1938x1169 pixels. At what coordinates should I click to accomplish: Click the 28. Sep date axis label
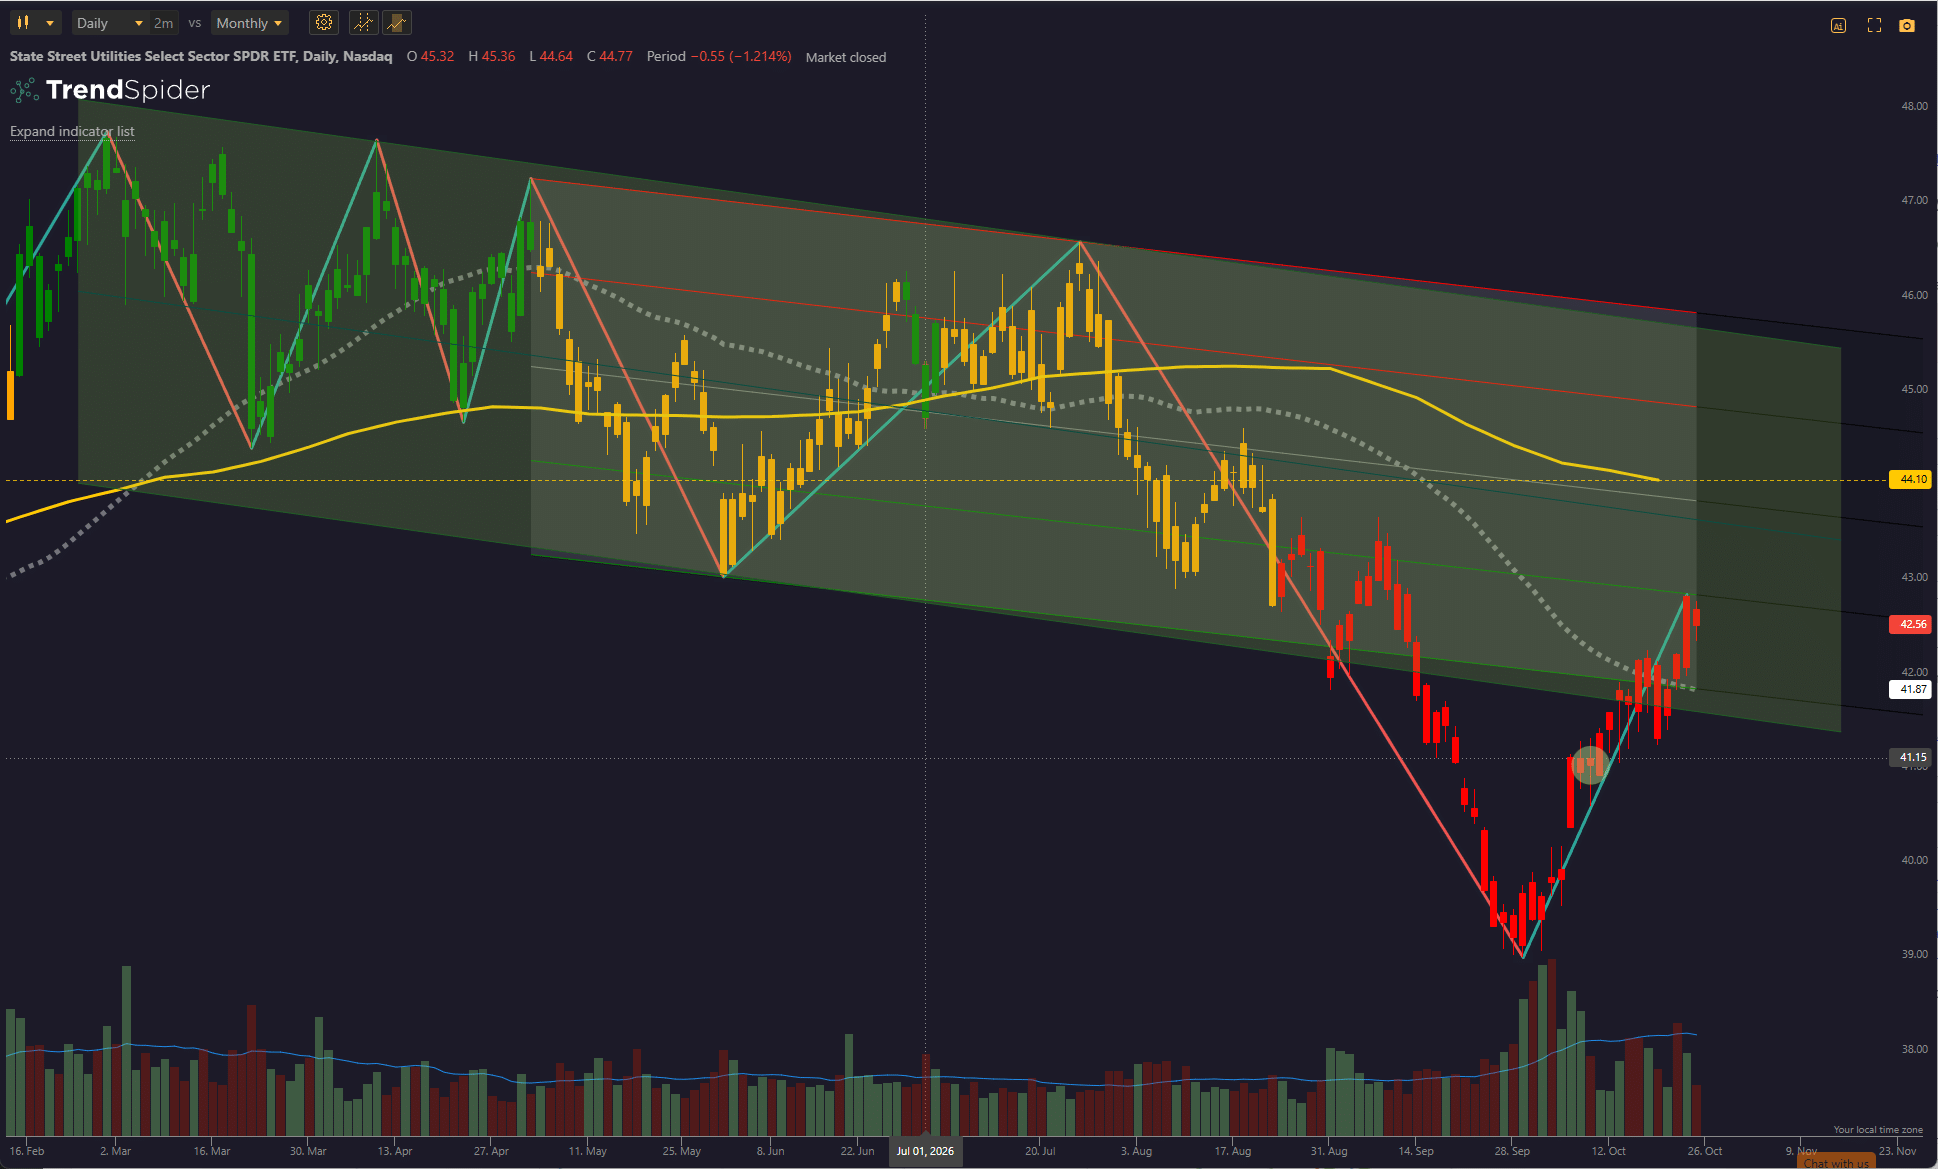click(x=1512, y=1151)
